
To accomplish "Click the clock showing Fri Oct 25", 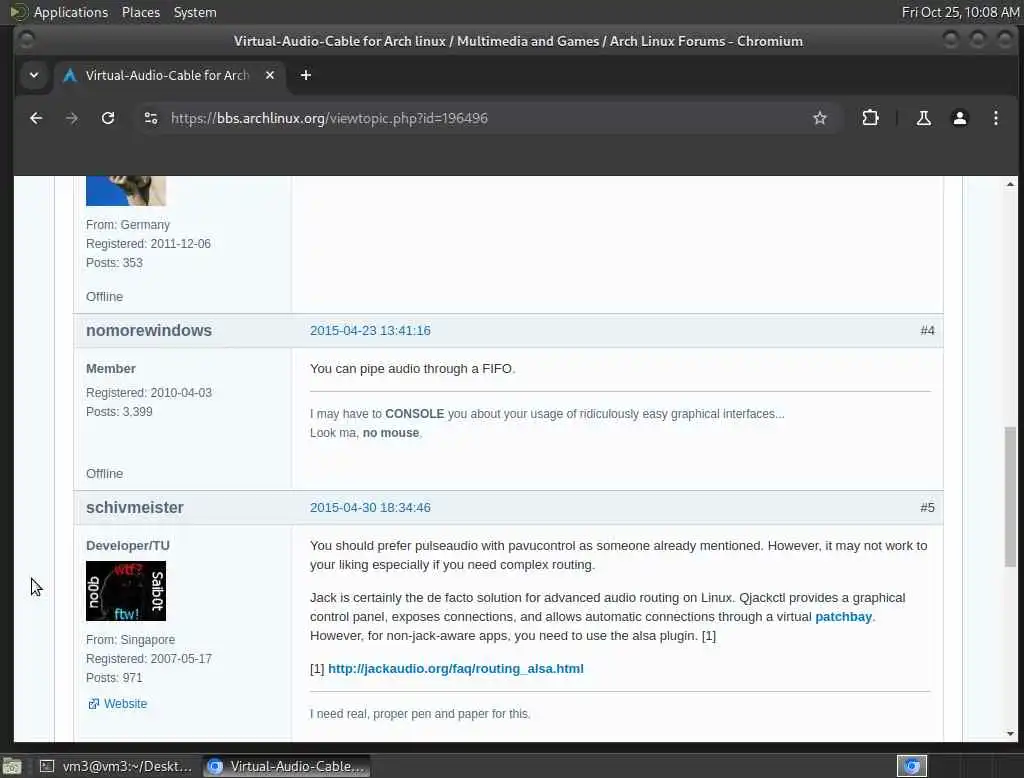I will click(x=960, y=12).
